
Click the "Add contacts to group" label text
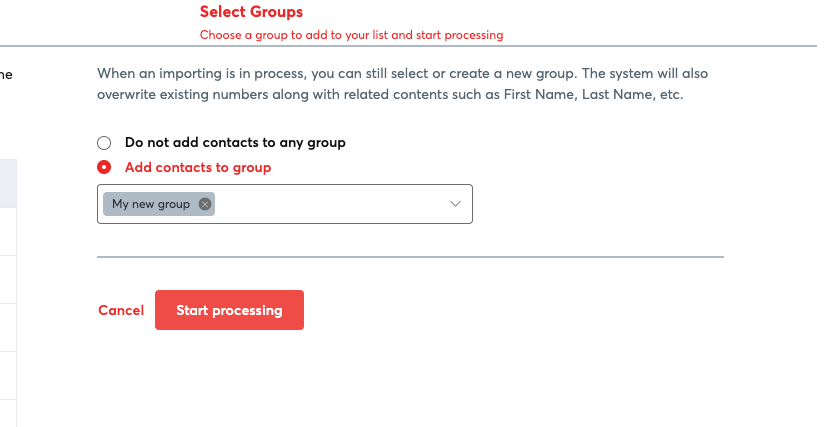pos(198,167)
